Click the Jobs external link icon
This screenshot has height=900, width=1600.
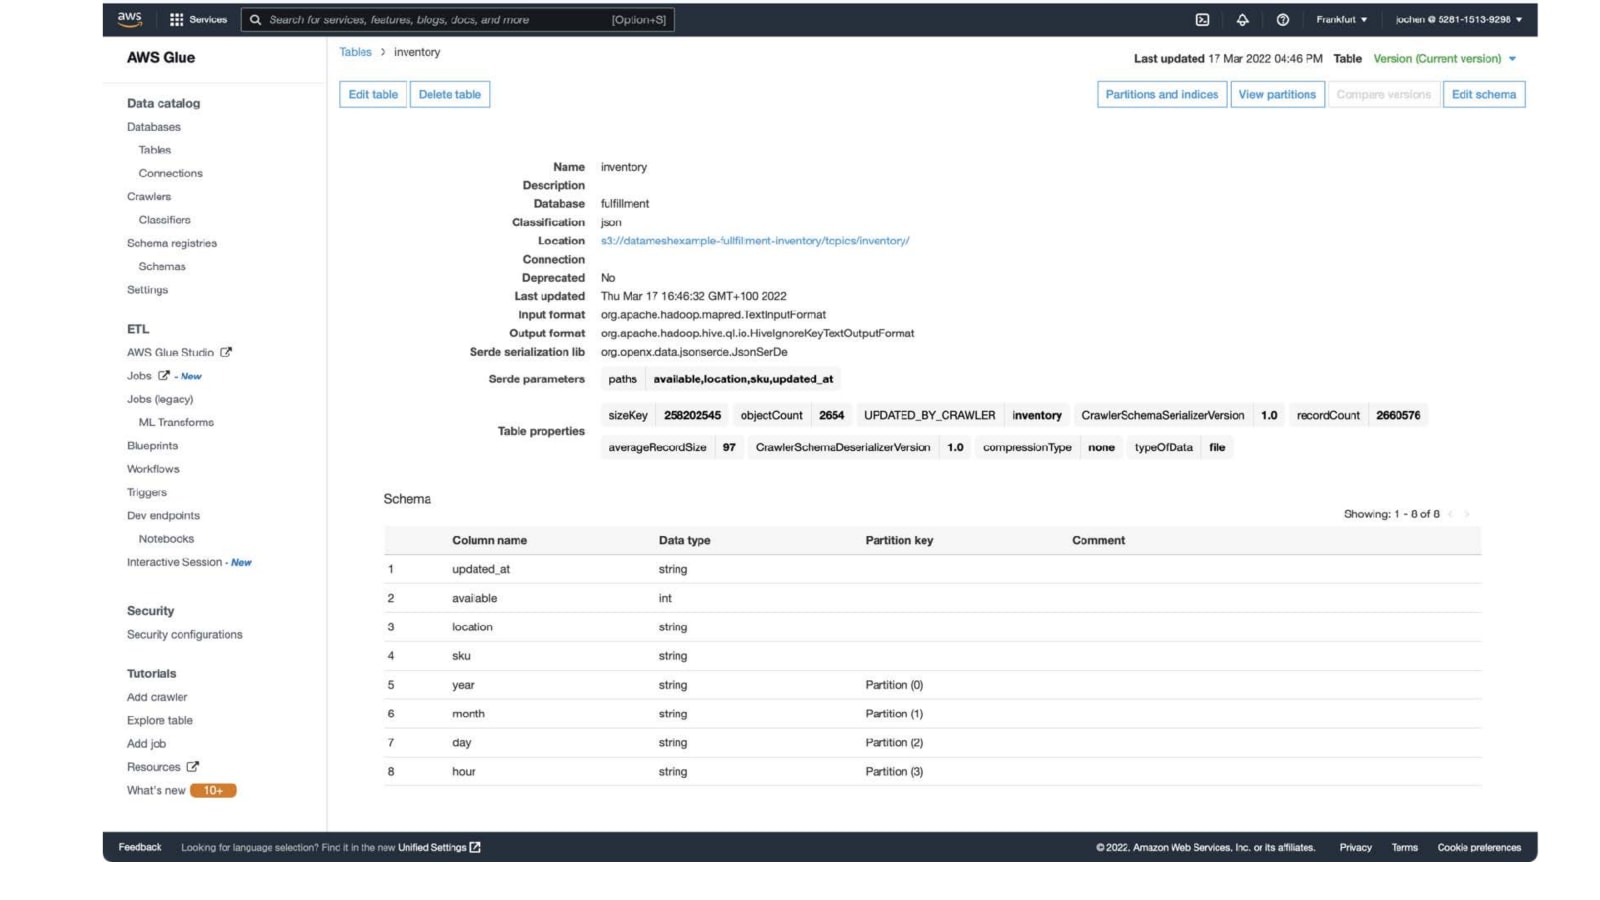click(164, 376)
